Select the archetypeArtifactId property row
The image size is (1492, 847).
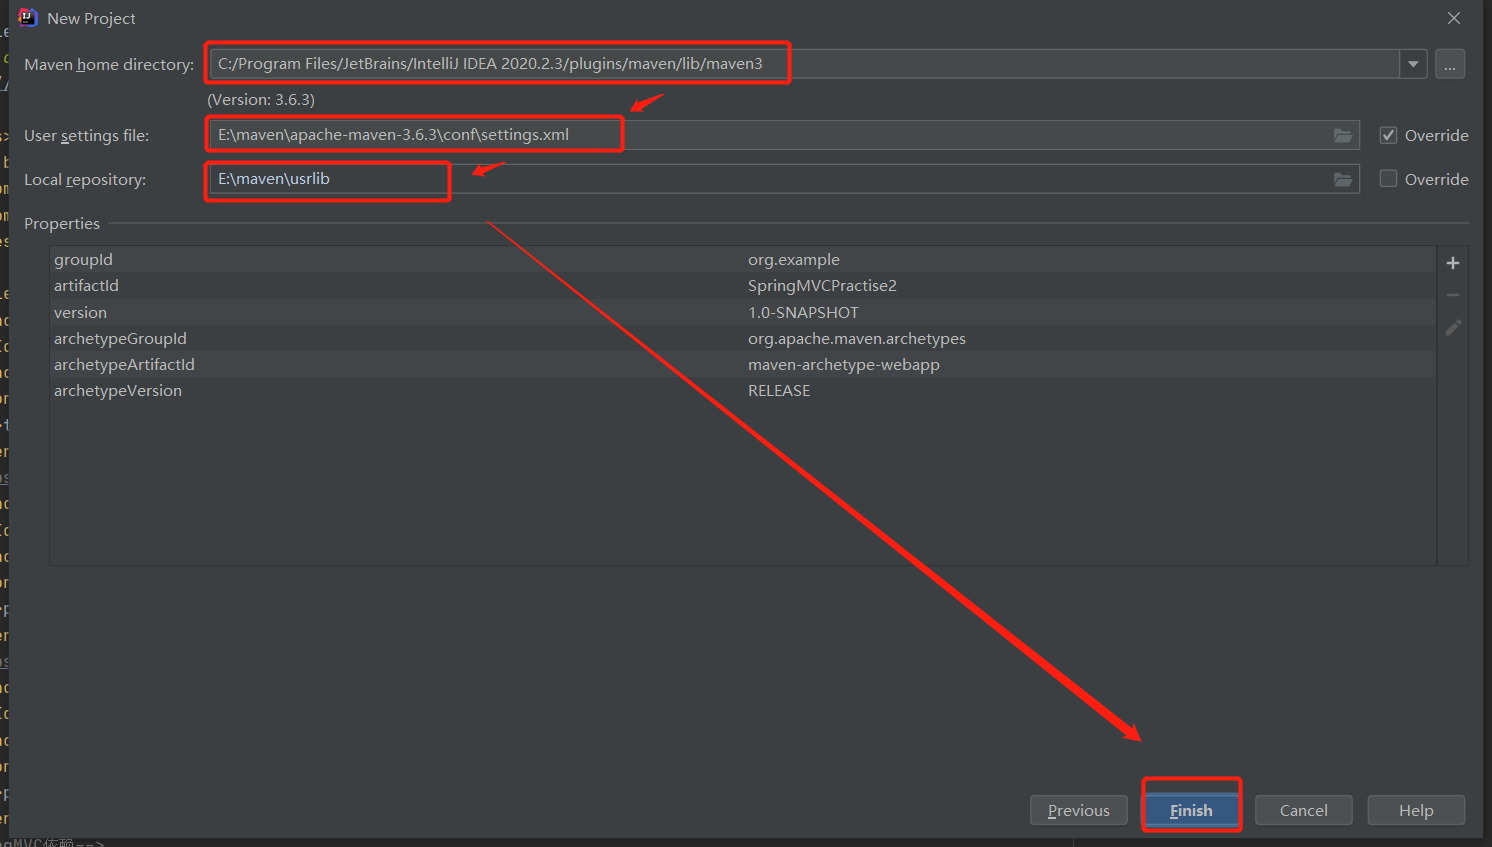click(743, 364)
